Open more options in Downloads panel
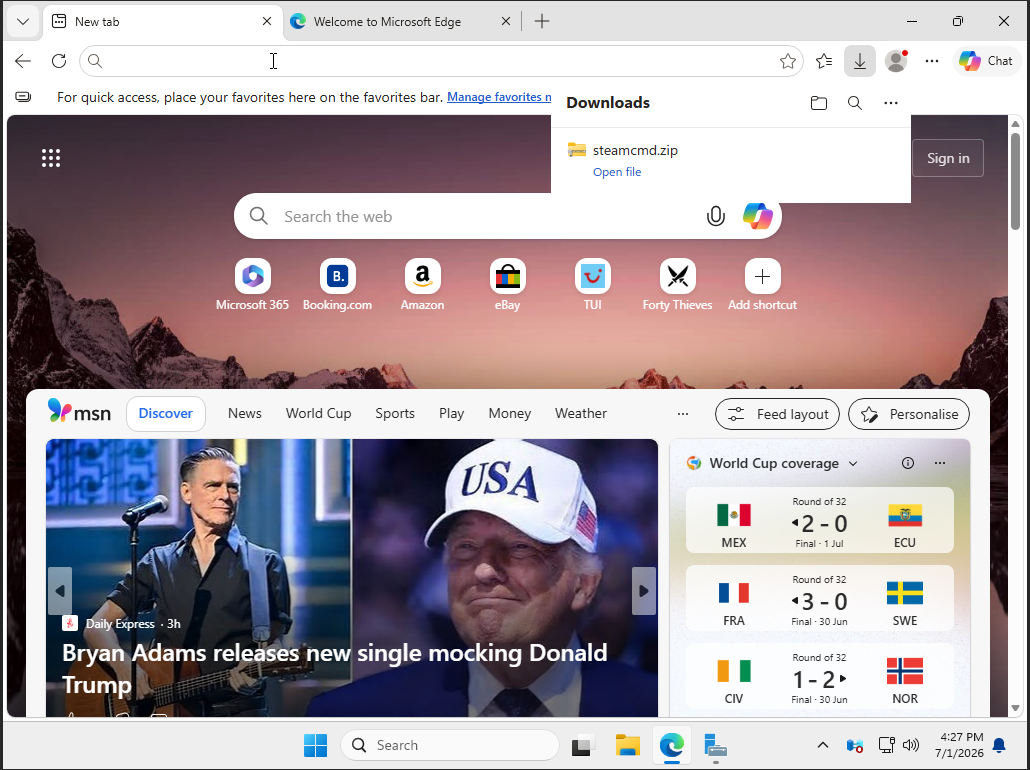The width and height of the screenshot is (1030, 770). click(x=891, y=102)
